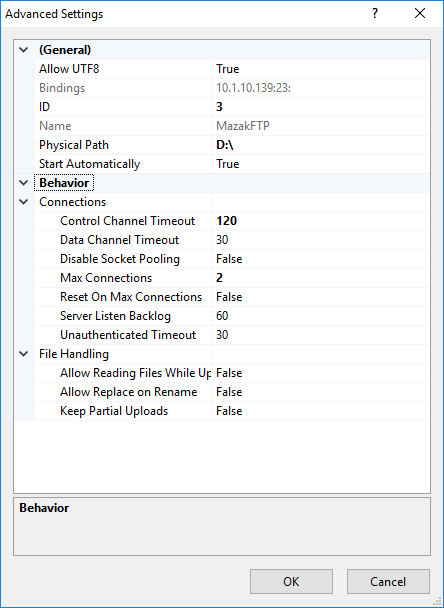
Task: Select the ID property row
Action: coord(232,107)
